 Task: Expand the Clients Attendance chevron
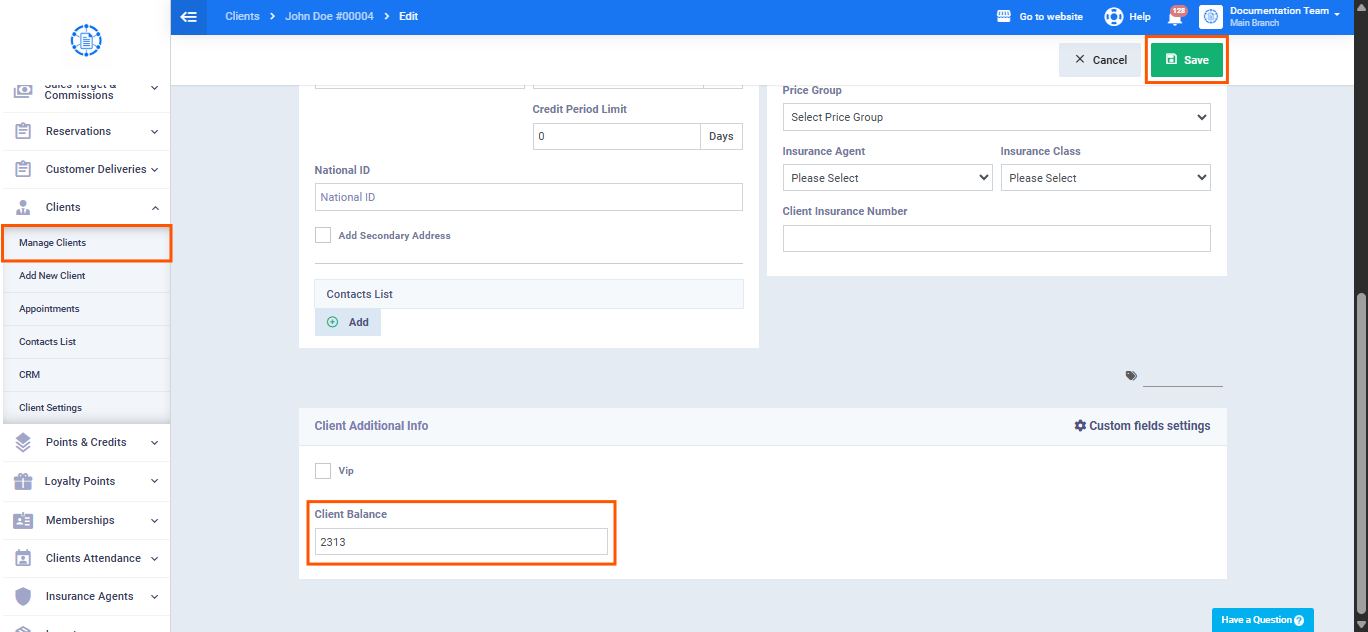154,558
